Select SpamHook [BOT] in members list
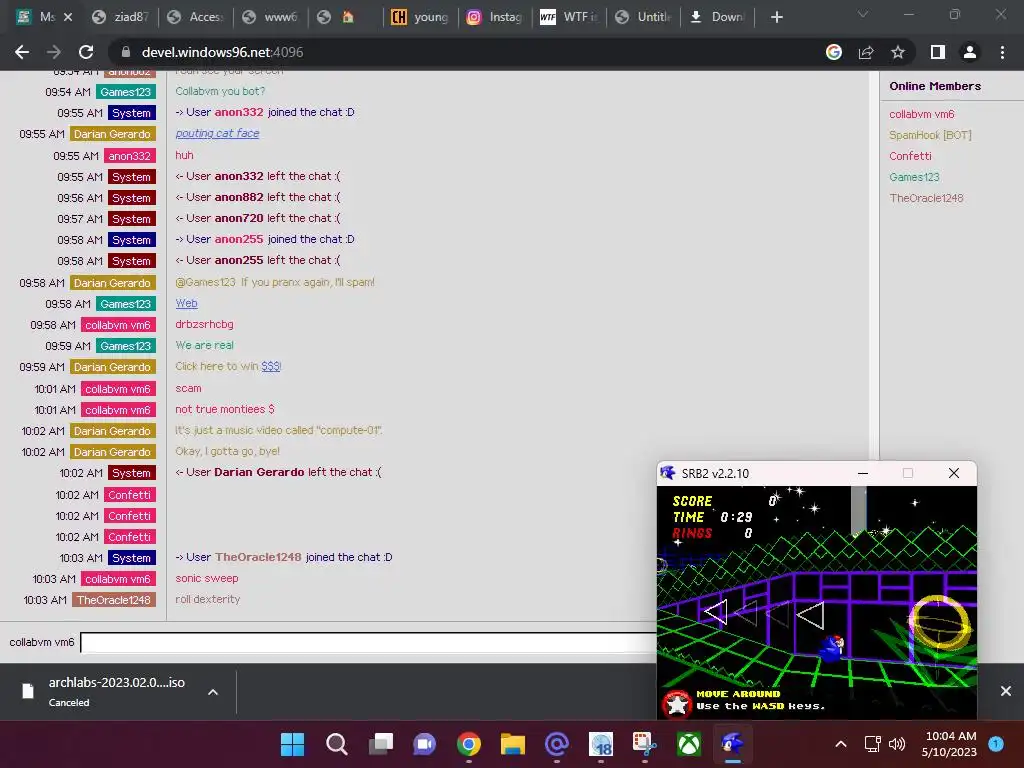This screenshot has width=1024, height=768. 930,135
